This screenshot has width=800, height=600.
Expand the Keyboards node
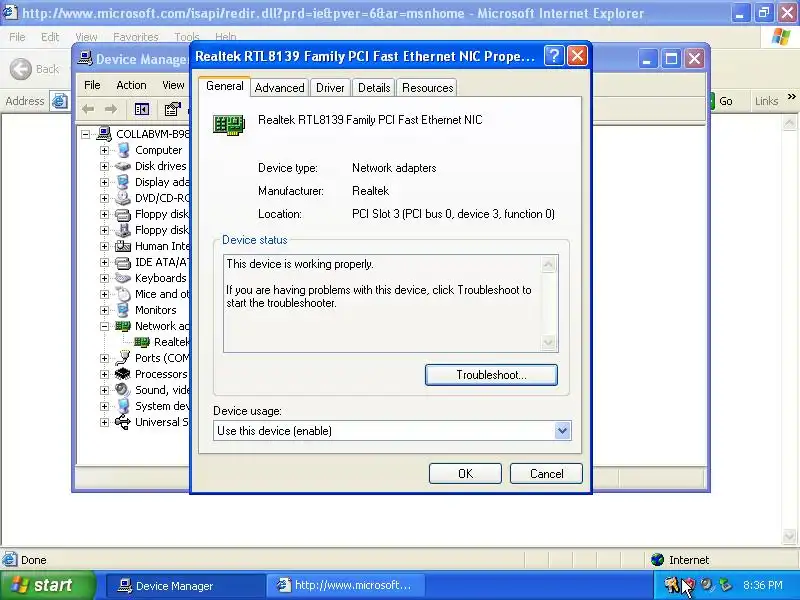[x=105, y=278]
